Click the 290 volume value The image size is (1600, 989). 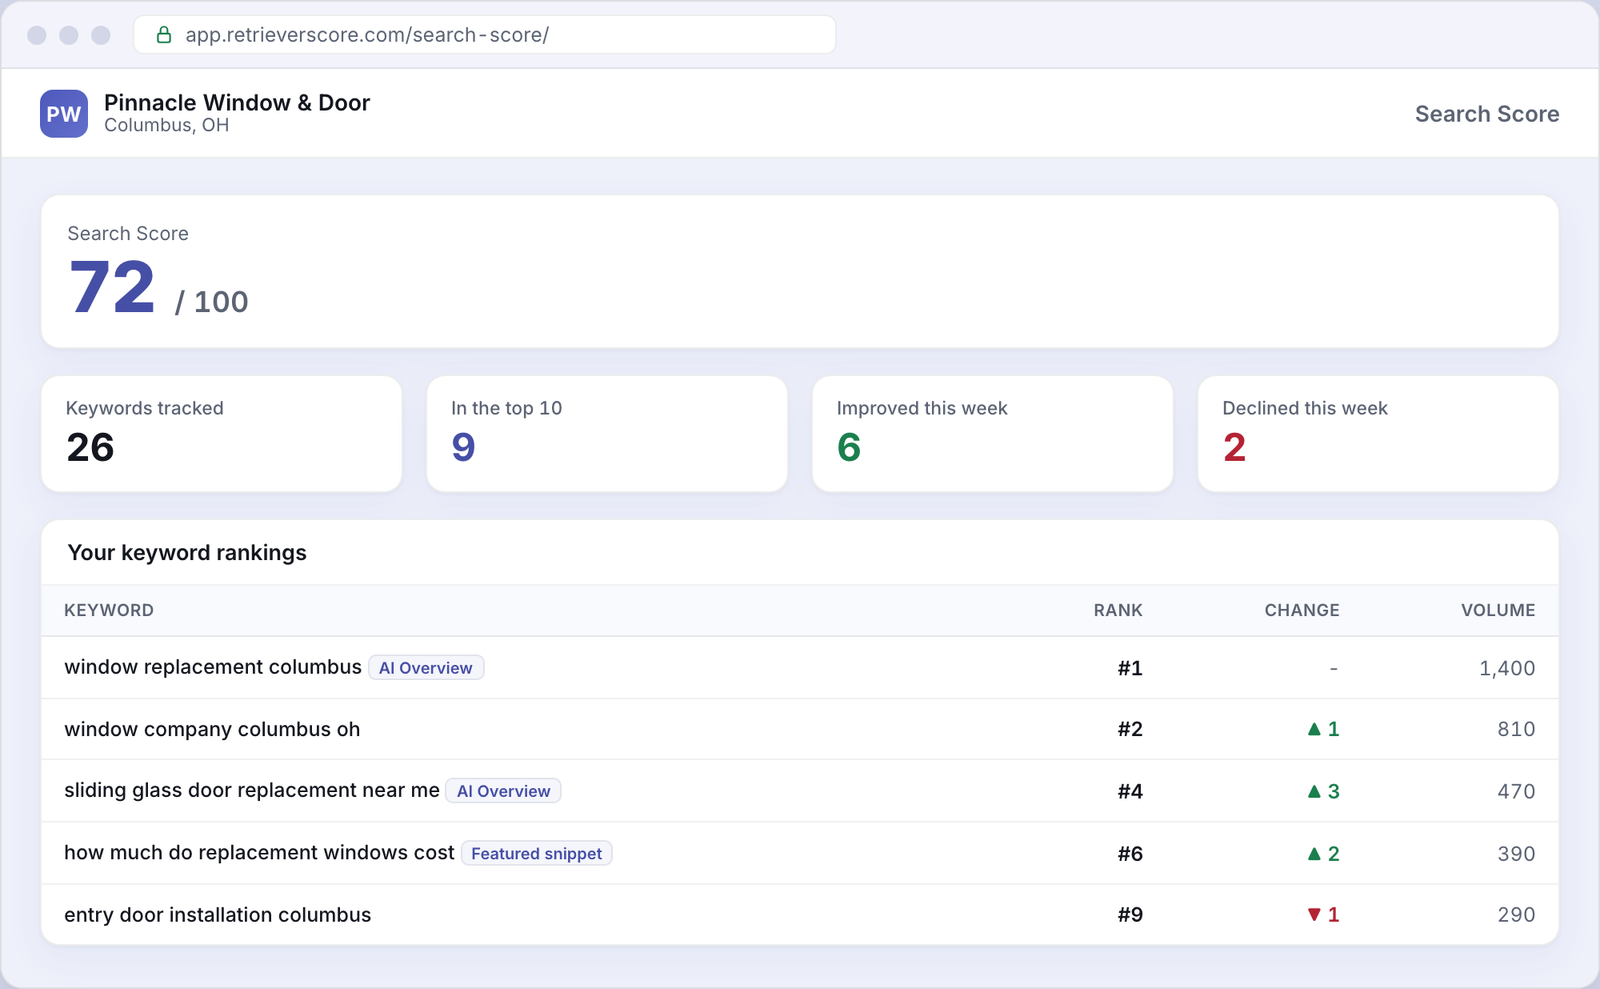pos(1516,915)
